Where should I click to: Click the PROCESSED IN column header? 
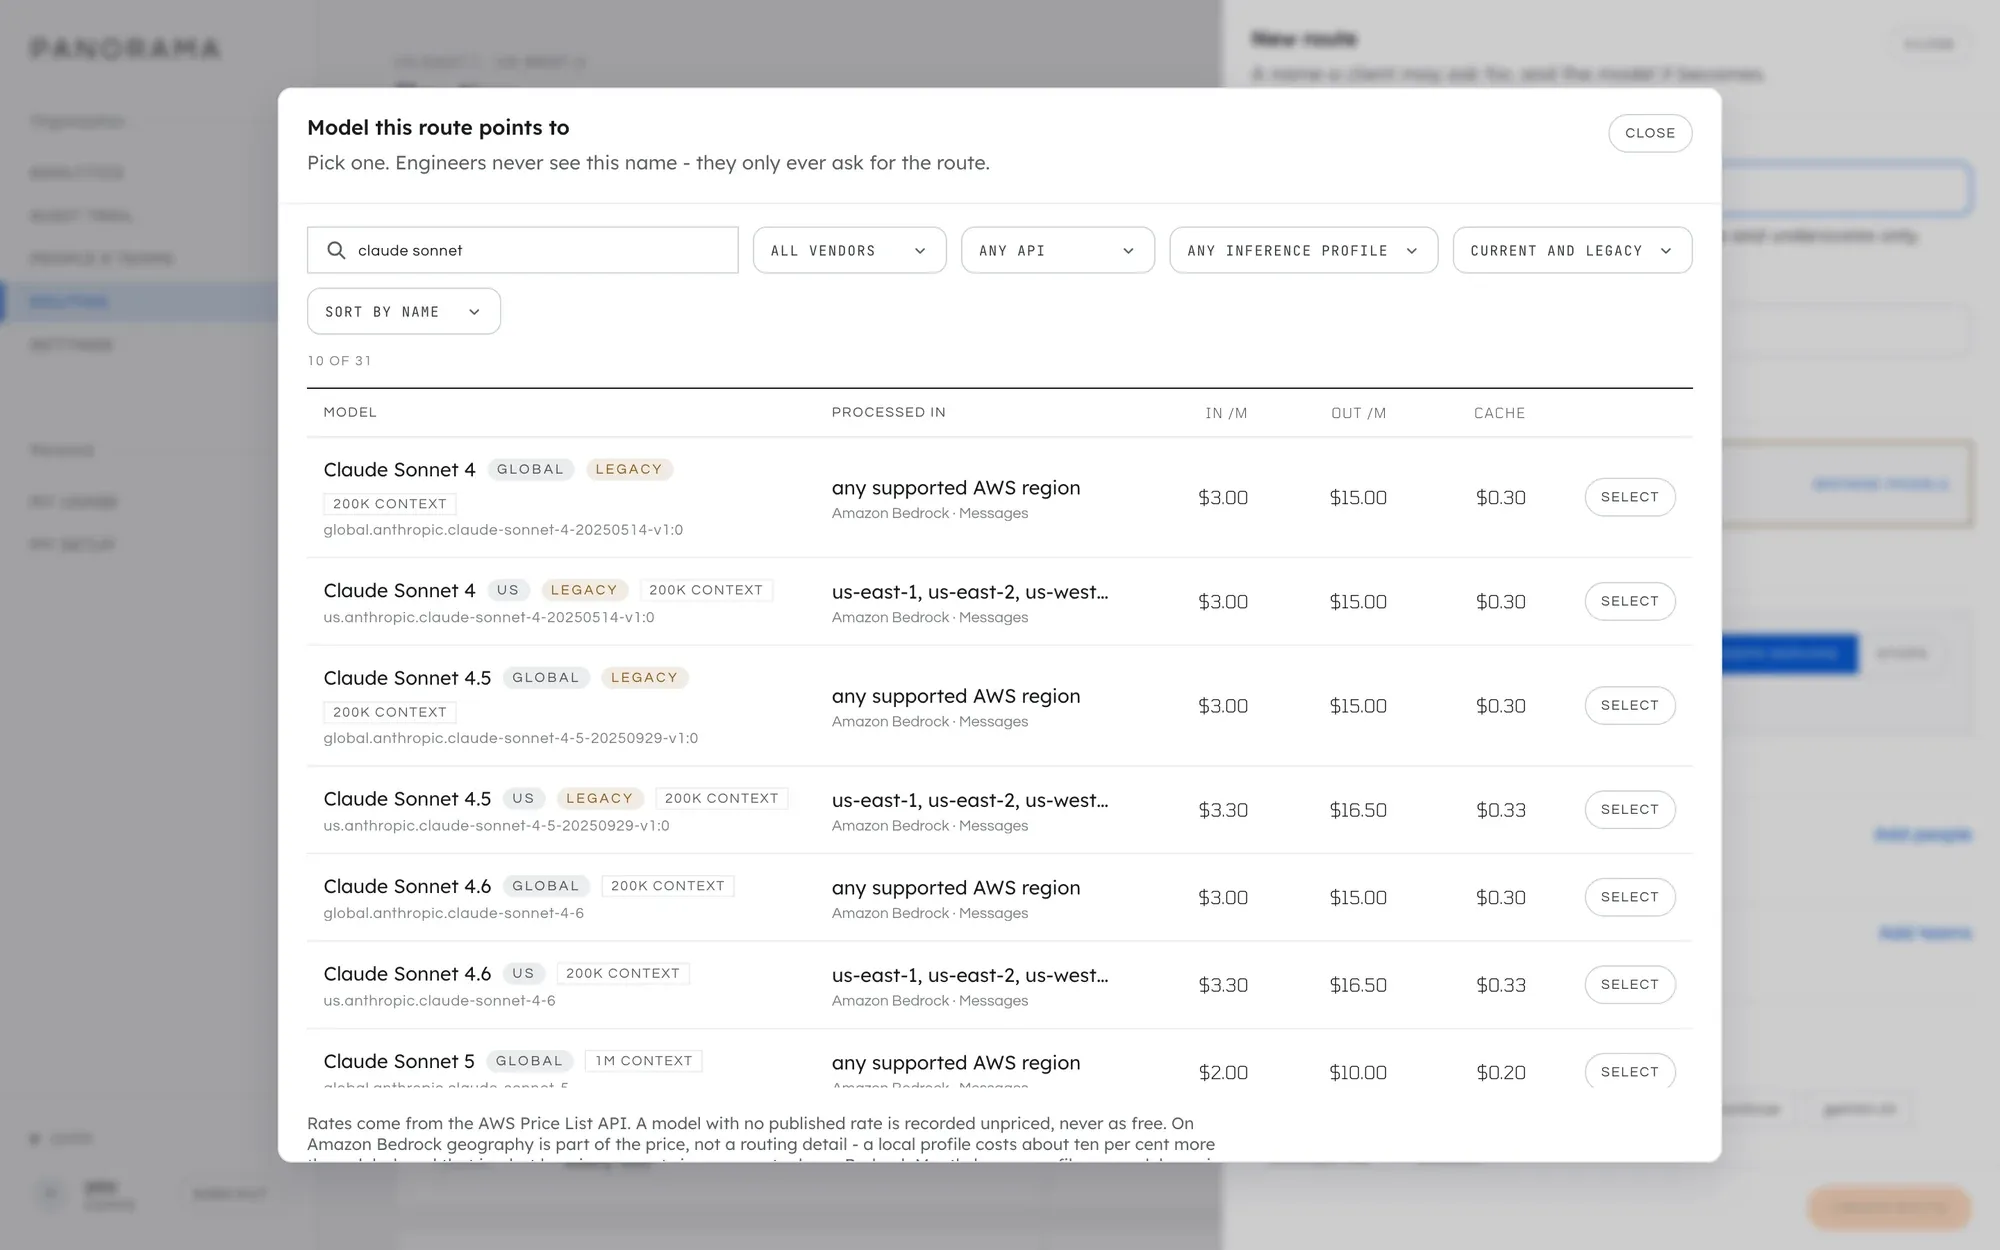(x=889, y=412)
